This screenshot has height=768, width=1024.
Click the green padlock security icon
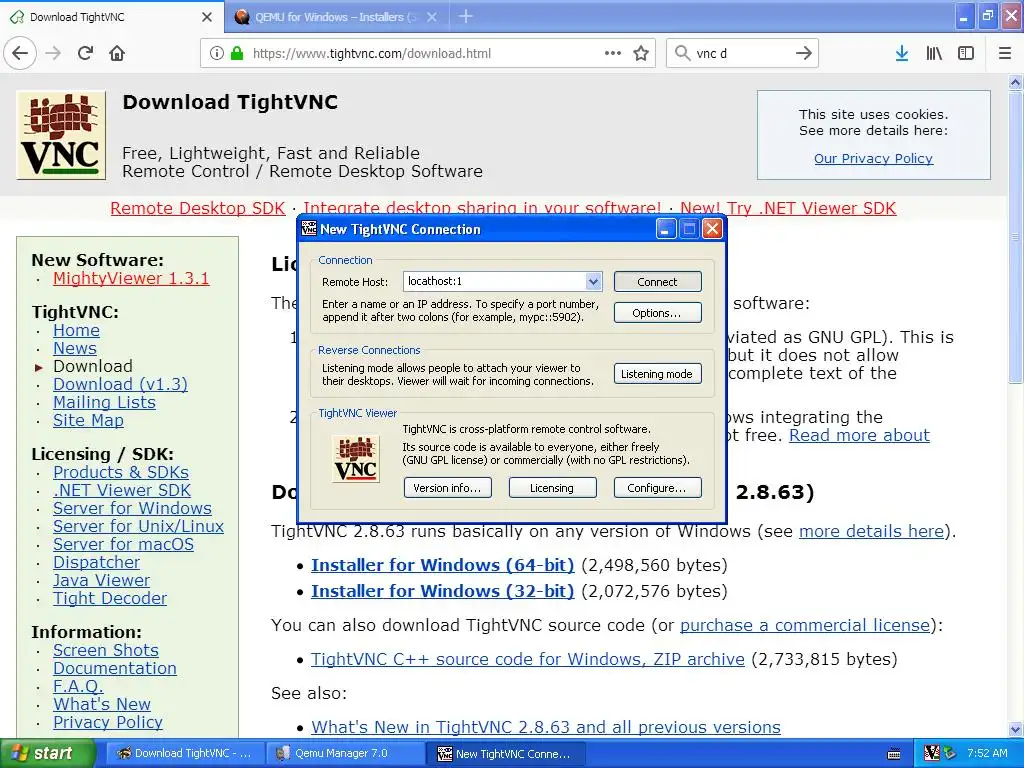pos(237,53)
